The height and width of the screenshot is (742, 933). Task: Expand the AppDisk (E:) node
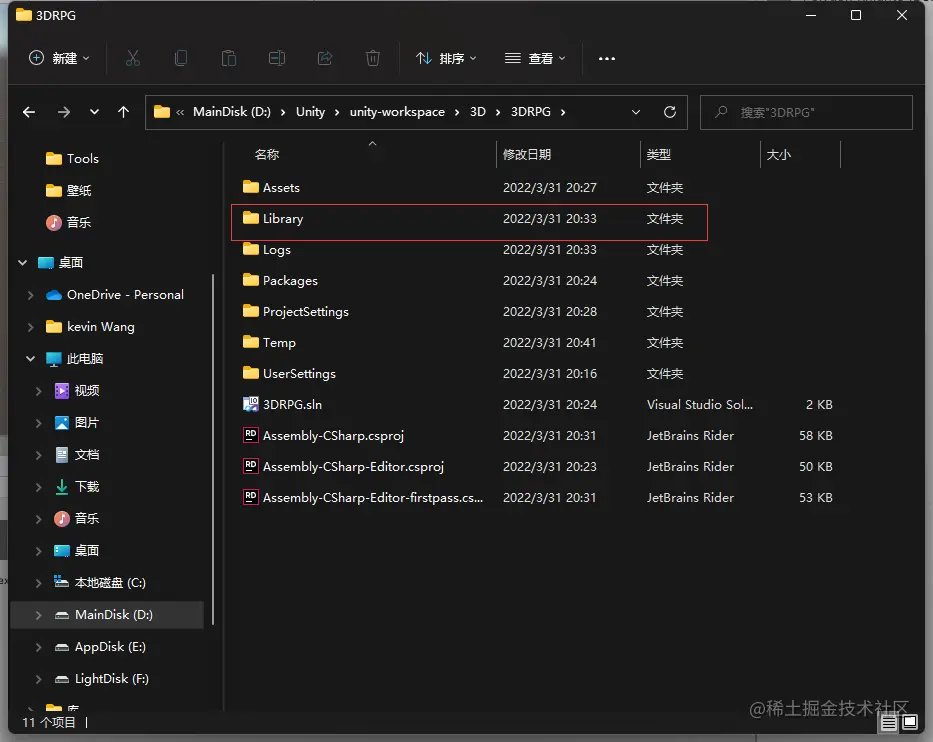(39, 647)
